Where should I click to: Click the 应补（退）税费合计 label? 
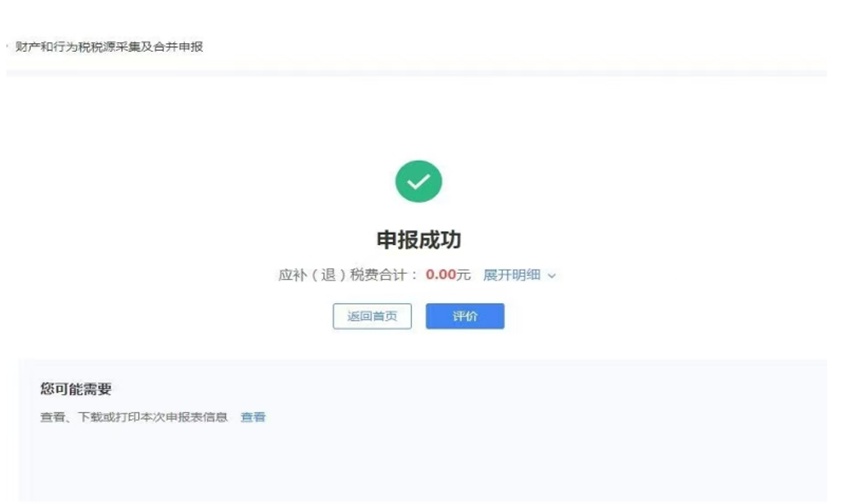point(342,275)
